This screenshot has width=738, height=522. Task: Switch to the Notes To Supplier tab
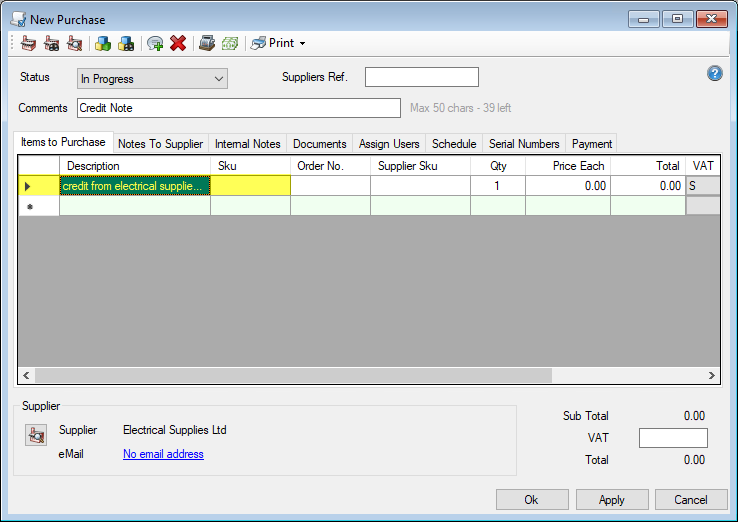pyautogui.click(x=160, y=144)
